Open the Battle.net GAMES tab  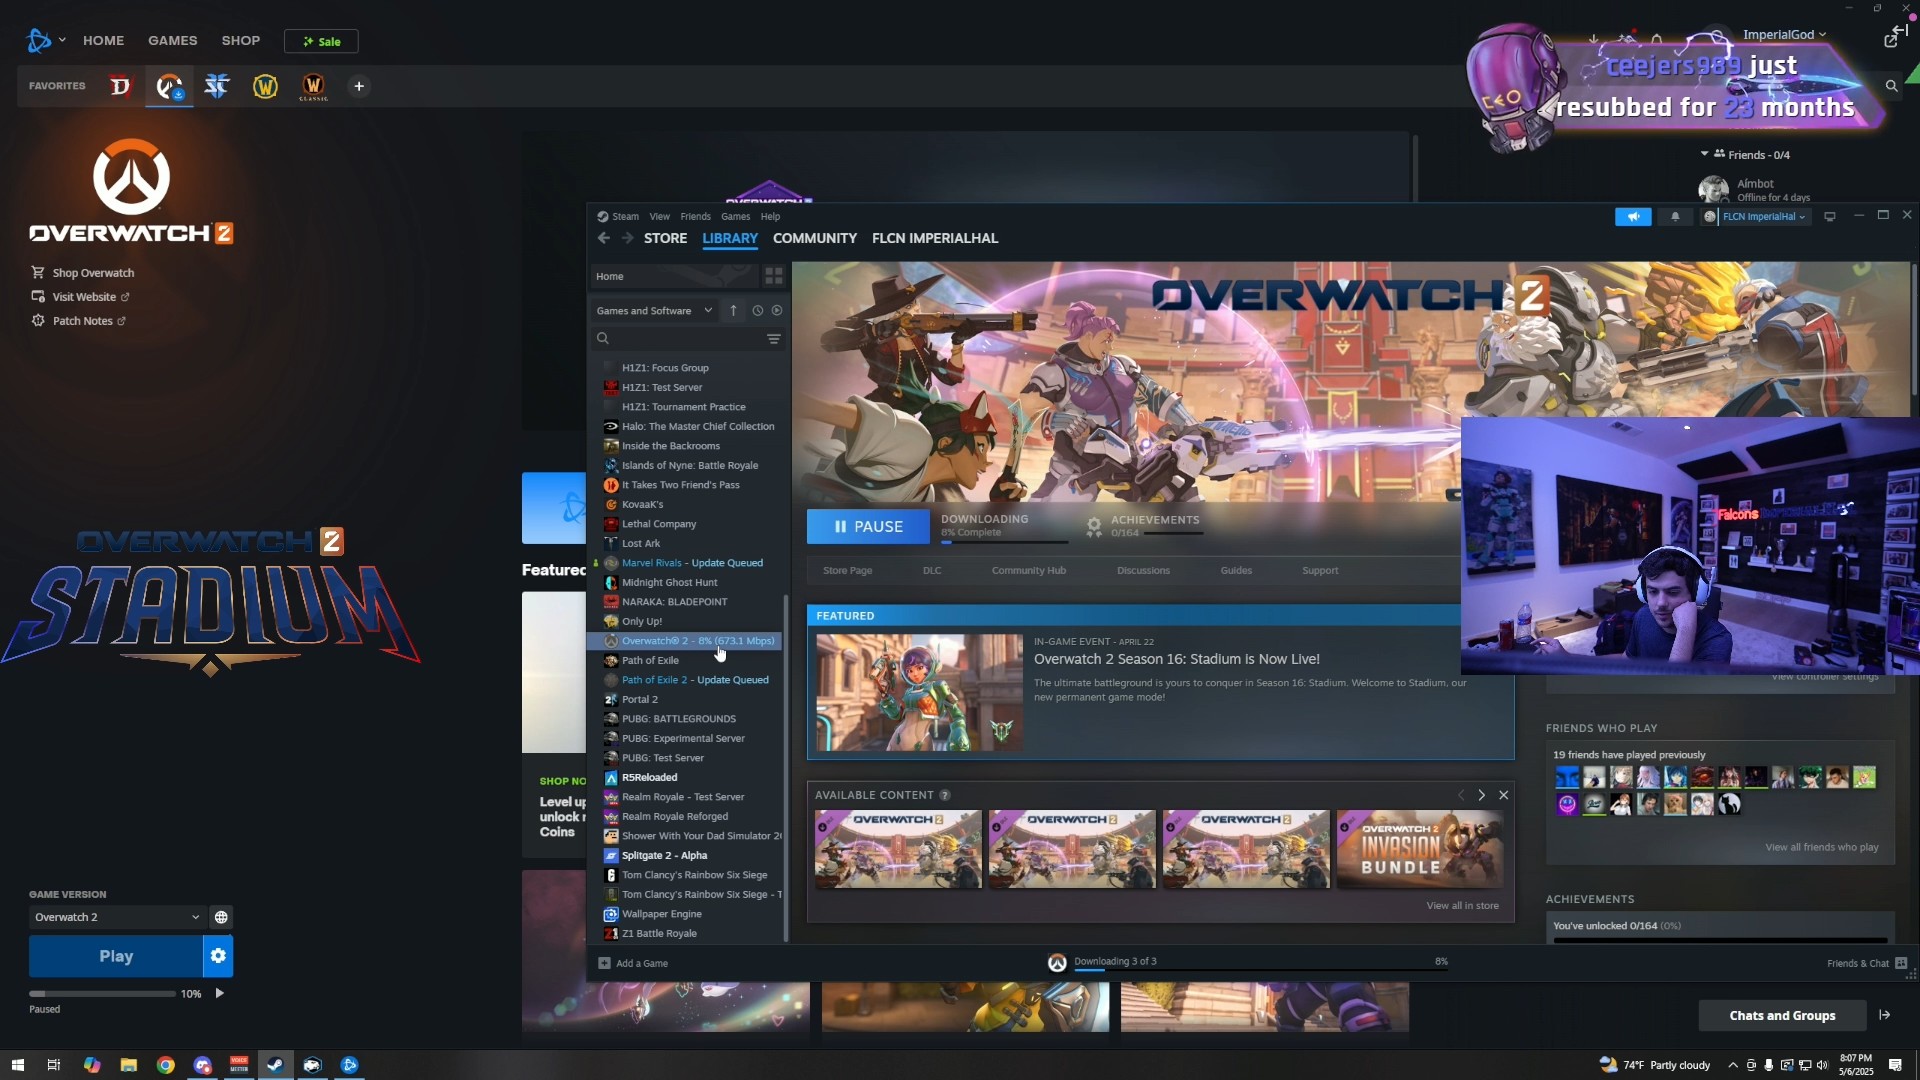coord(173,41)
